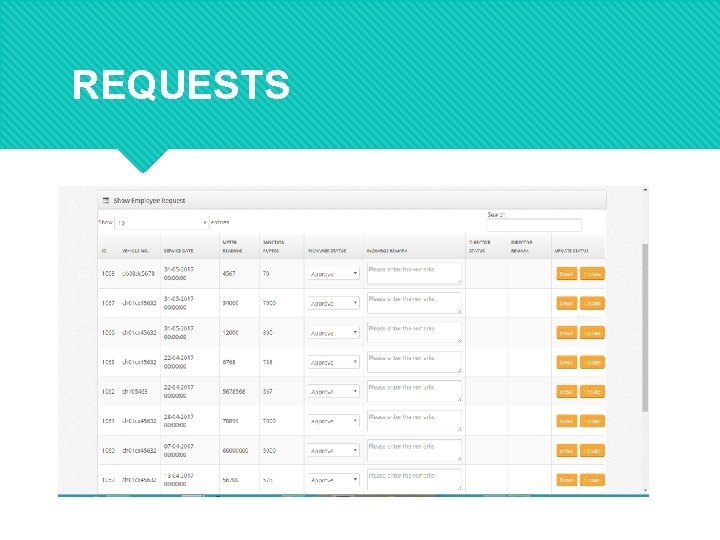Click Update button in the 60000000 meter reading row
The width and height of the screenshot is (720, 540).
pos(592,450)
